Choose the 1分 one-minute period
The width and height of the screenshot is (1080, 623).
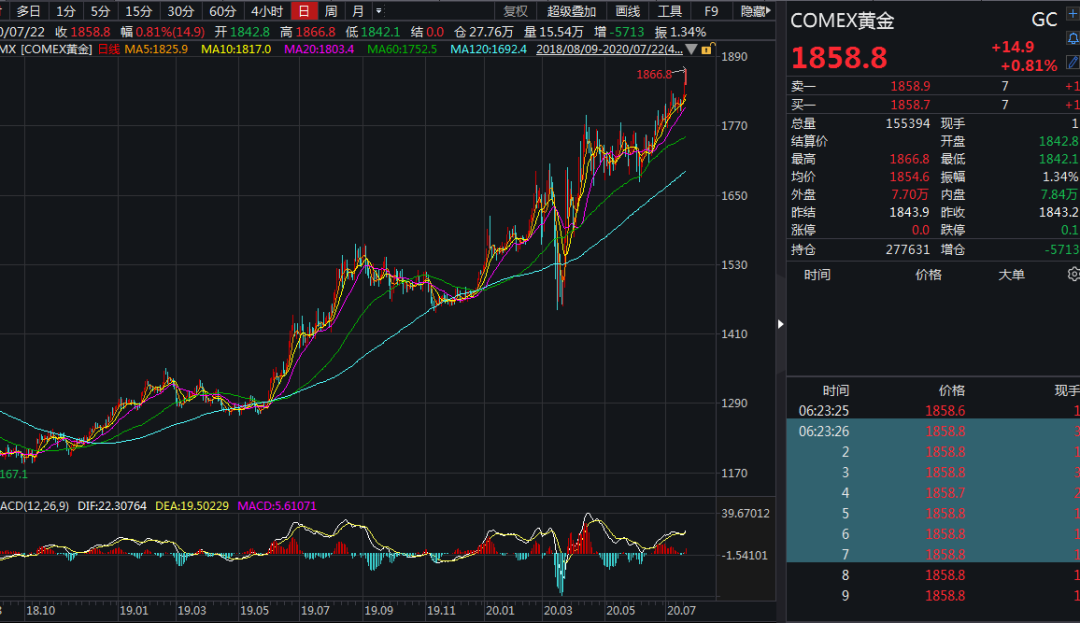click(x=65, y=12)
